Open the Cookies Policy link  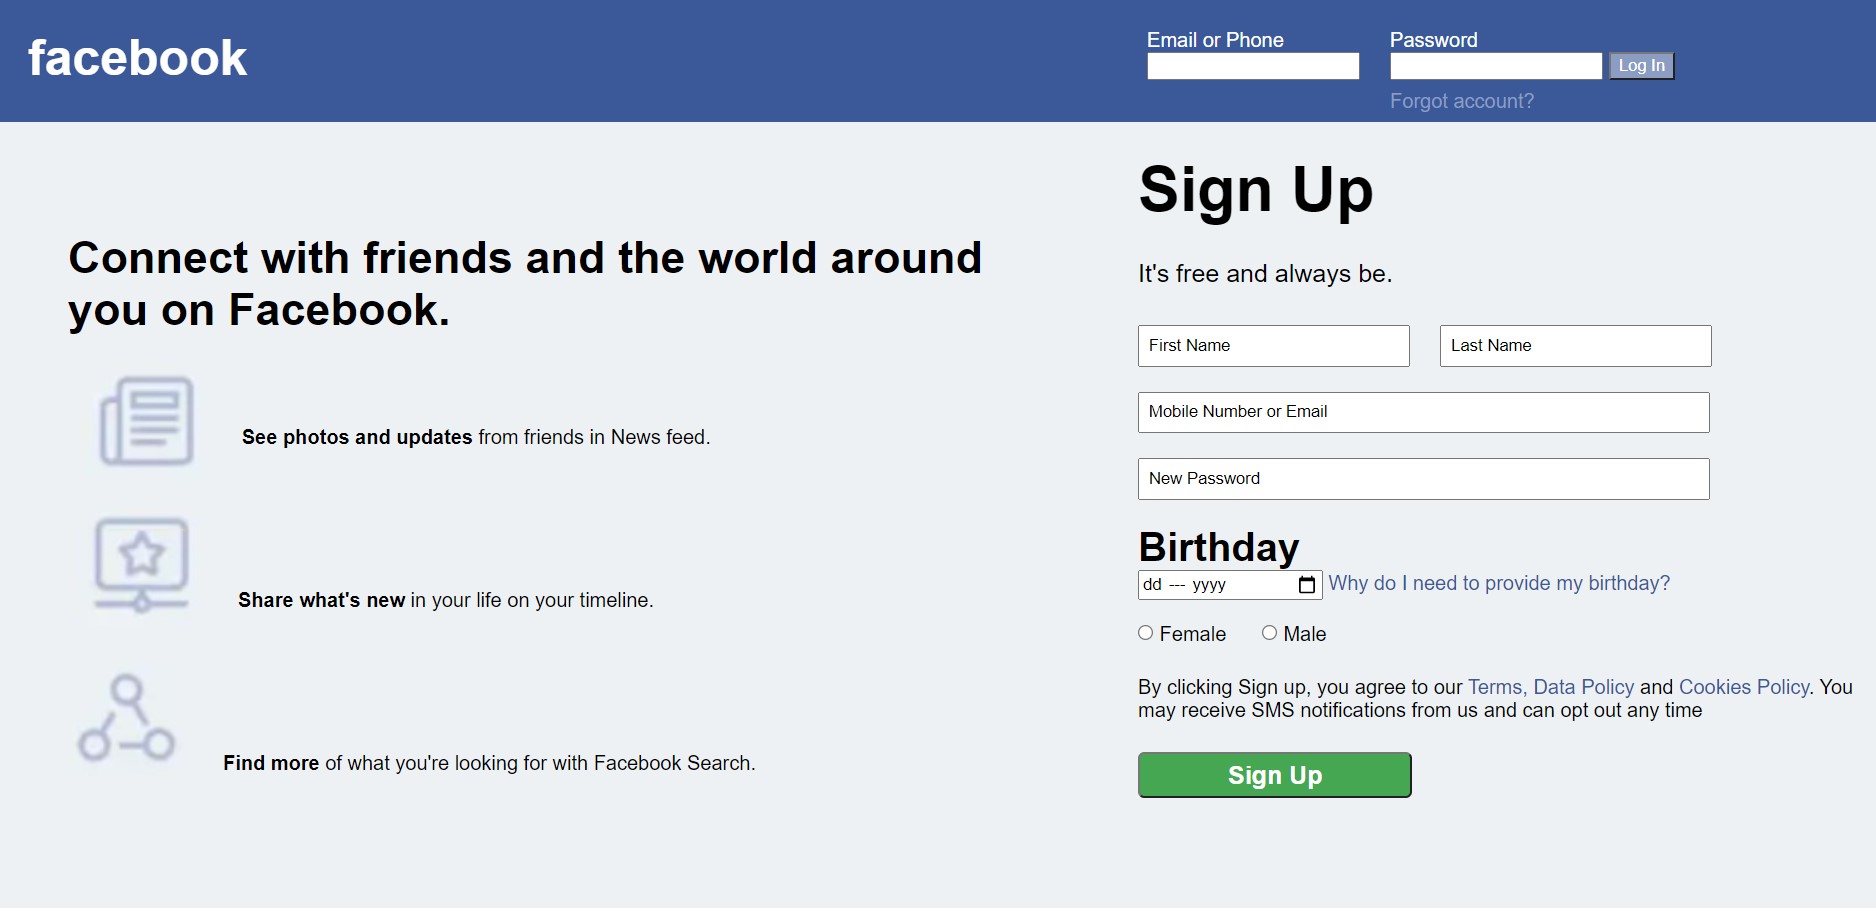coord(1743,687)
